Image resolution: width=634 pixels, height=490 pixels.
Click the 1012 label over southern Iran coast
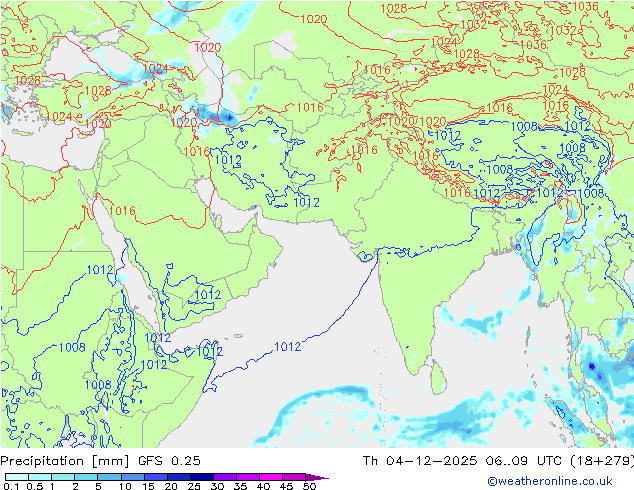tap(306, 202)
